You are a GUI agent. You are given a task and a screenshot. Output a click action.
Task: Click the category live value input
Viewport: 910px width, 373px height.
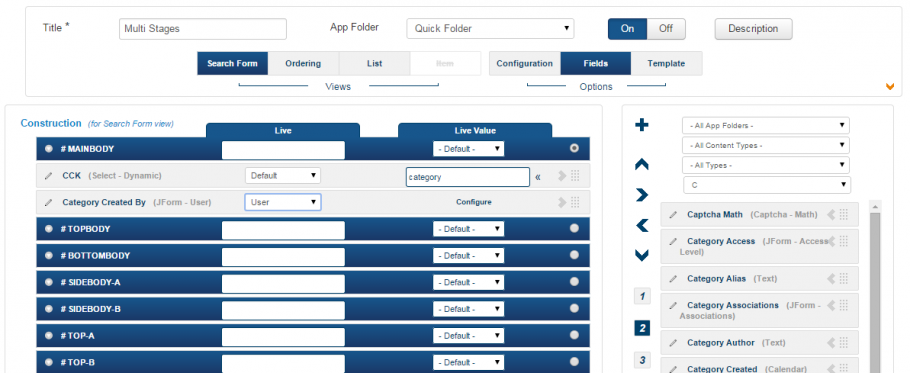click(x=468, y=177)
